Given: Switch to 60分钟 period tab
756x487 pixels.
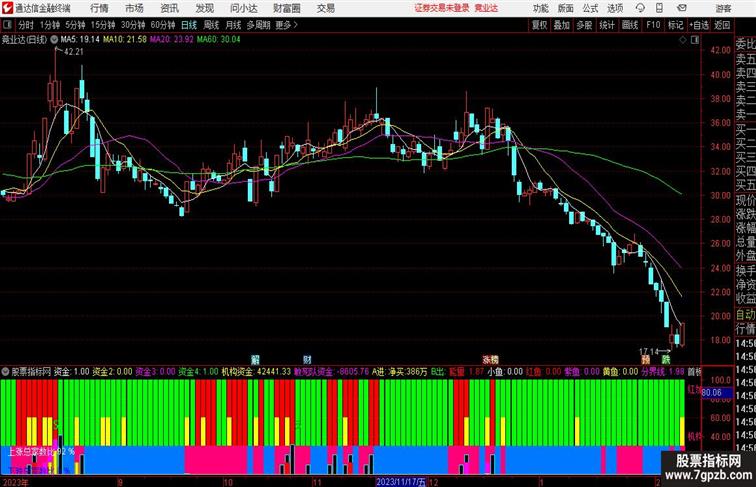Looking at the screenshot, I should [163, 25].
